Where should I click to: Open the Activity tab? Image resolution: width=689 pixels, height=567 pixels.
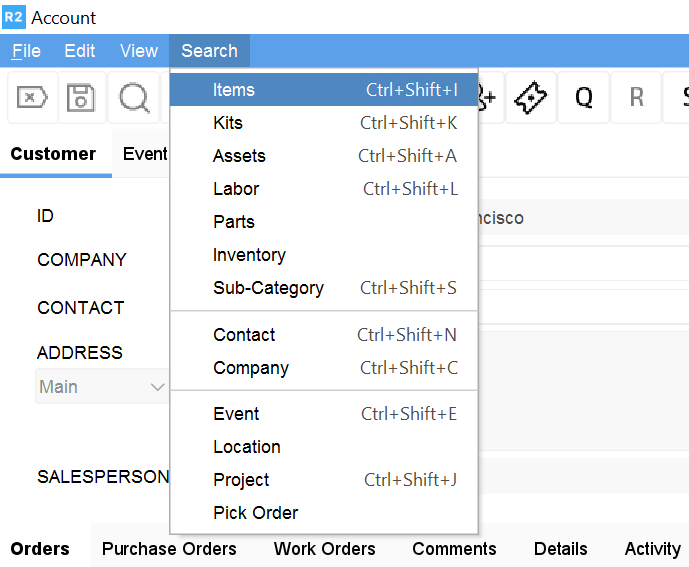(652, 548)
